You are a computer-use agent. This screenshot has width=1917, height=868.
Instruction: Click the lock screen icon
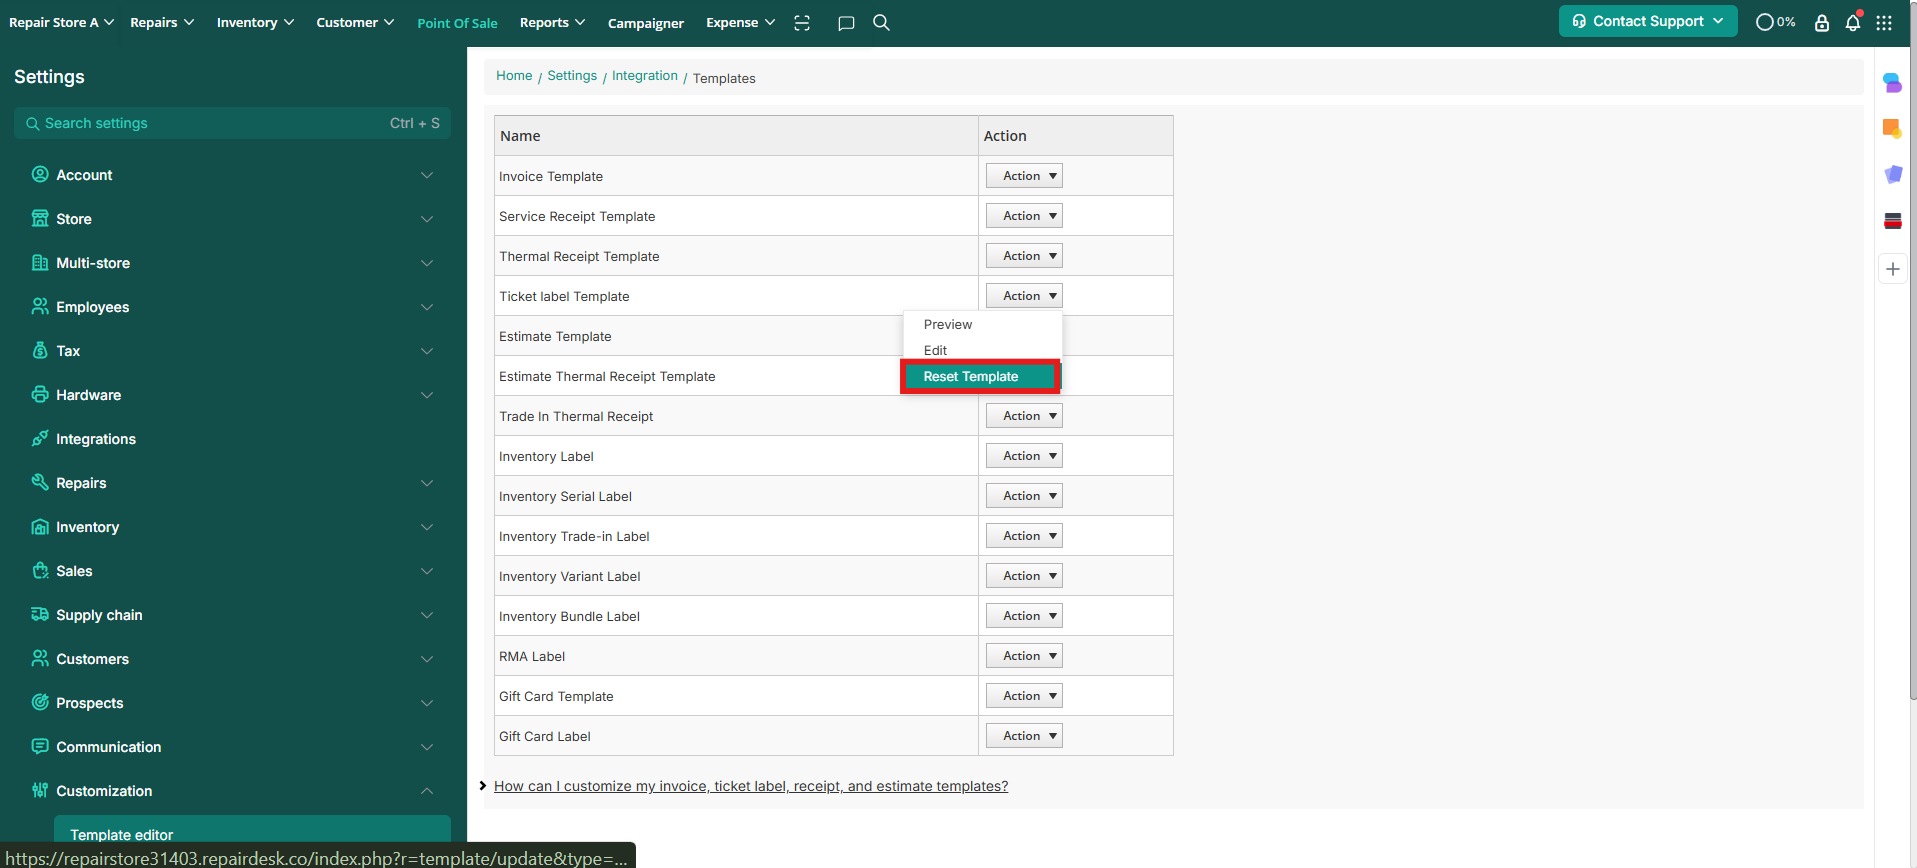pos(1821,23)
